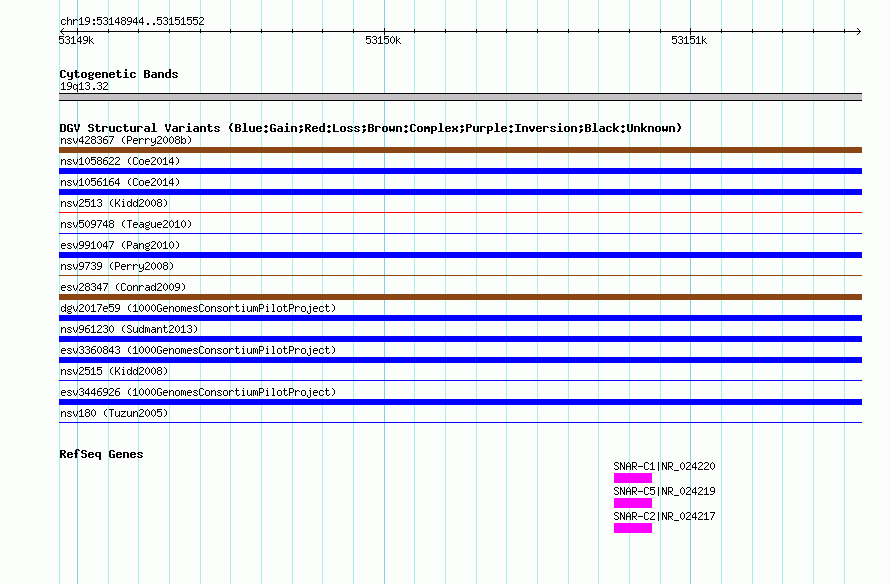Viewport: 890px width, 584px height.
Task: Click the SNAR-C1|NR_024220 gene label
Action: (664, 467)
